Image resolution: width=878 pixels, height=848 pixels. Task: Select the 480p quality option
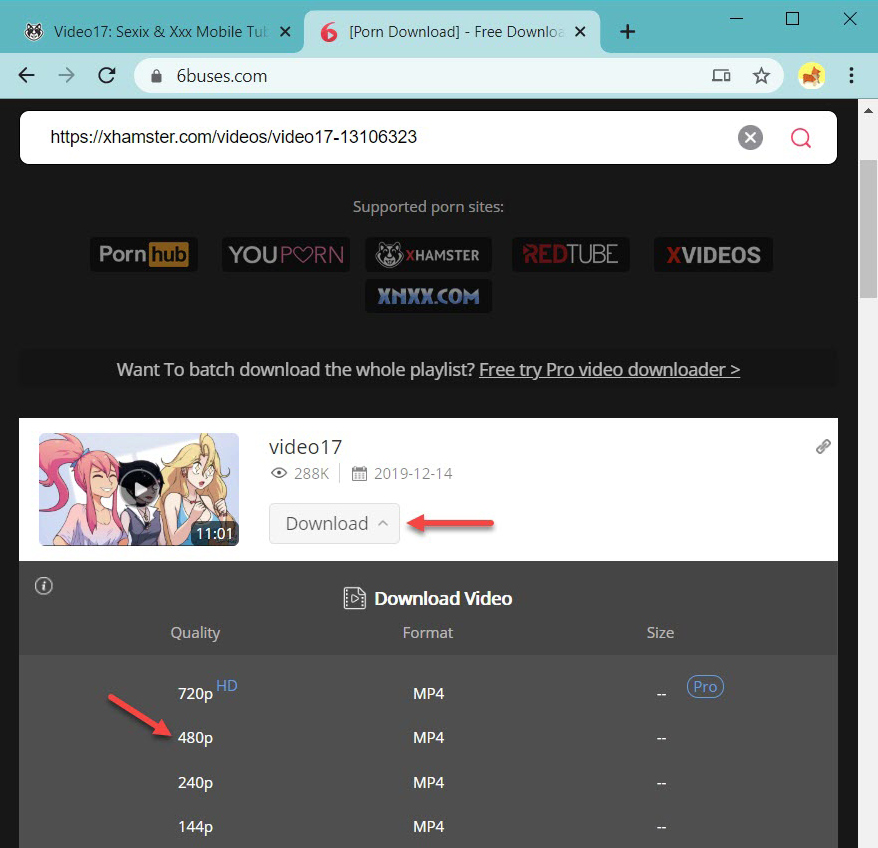point(195,738)
